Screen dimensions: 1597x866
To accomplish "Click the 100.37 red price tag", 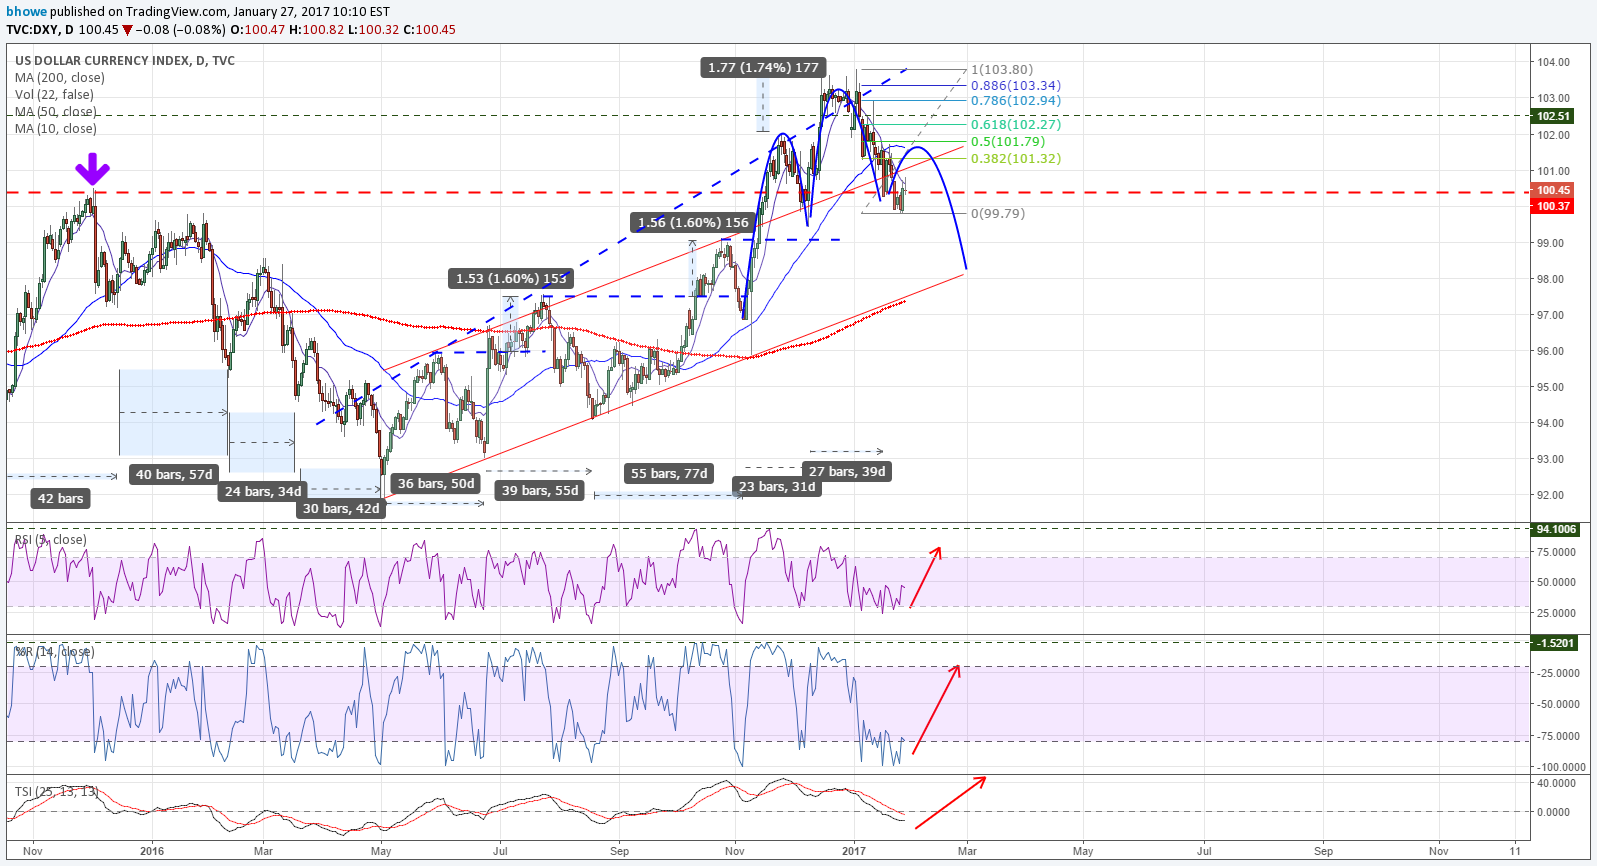I will tap(1554, 206).
